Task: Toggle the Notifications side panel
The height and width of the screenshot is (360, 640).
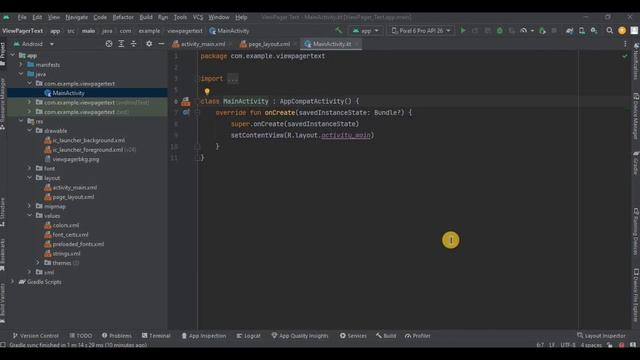Action: (636, 61)
